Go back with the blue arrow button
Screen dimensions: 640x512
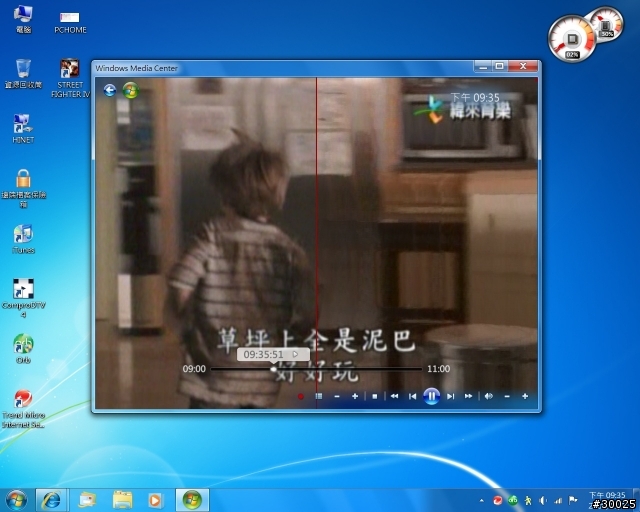coord(109,90)
